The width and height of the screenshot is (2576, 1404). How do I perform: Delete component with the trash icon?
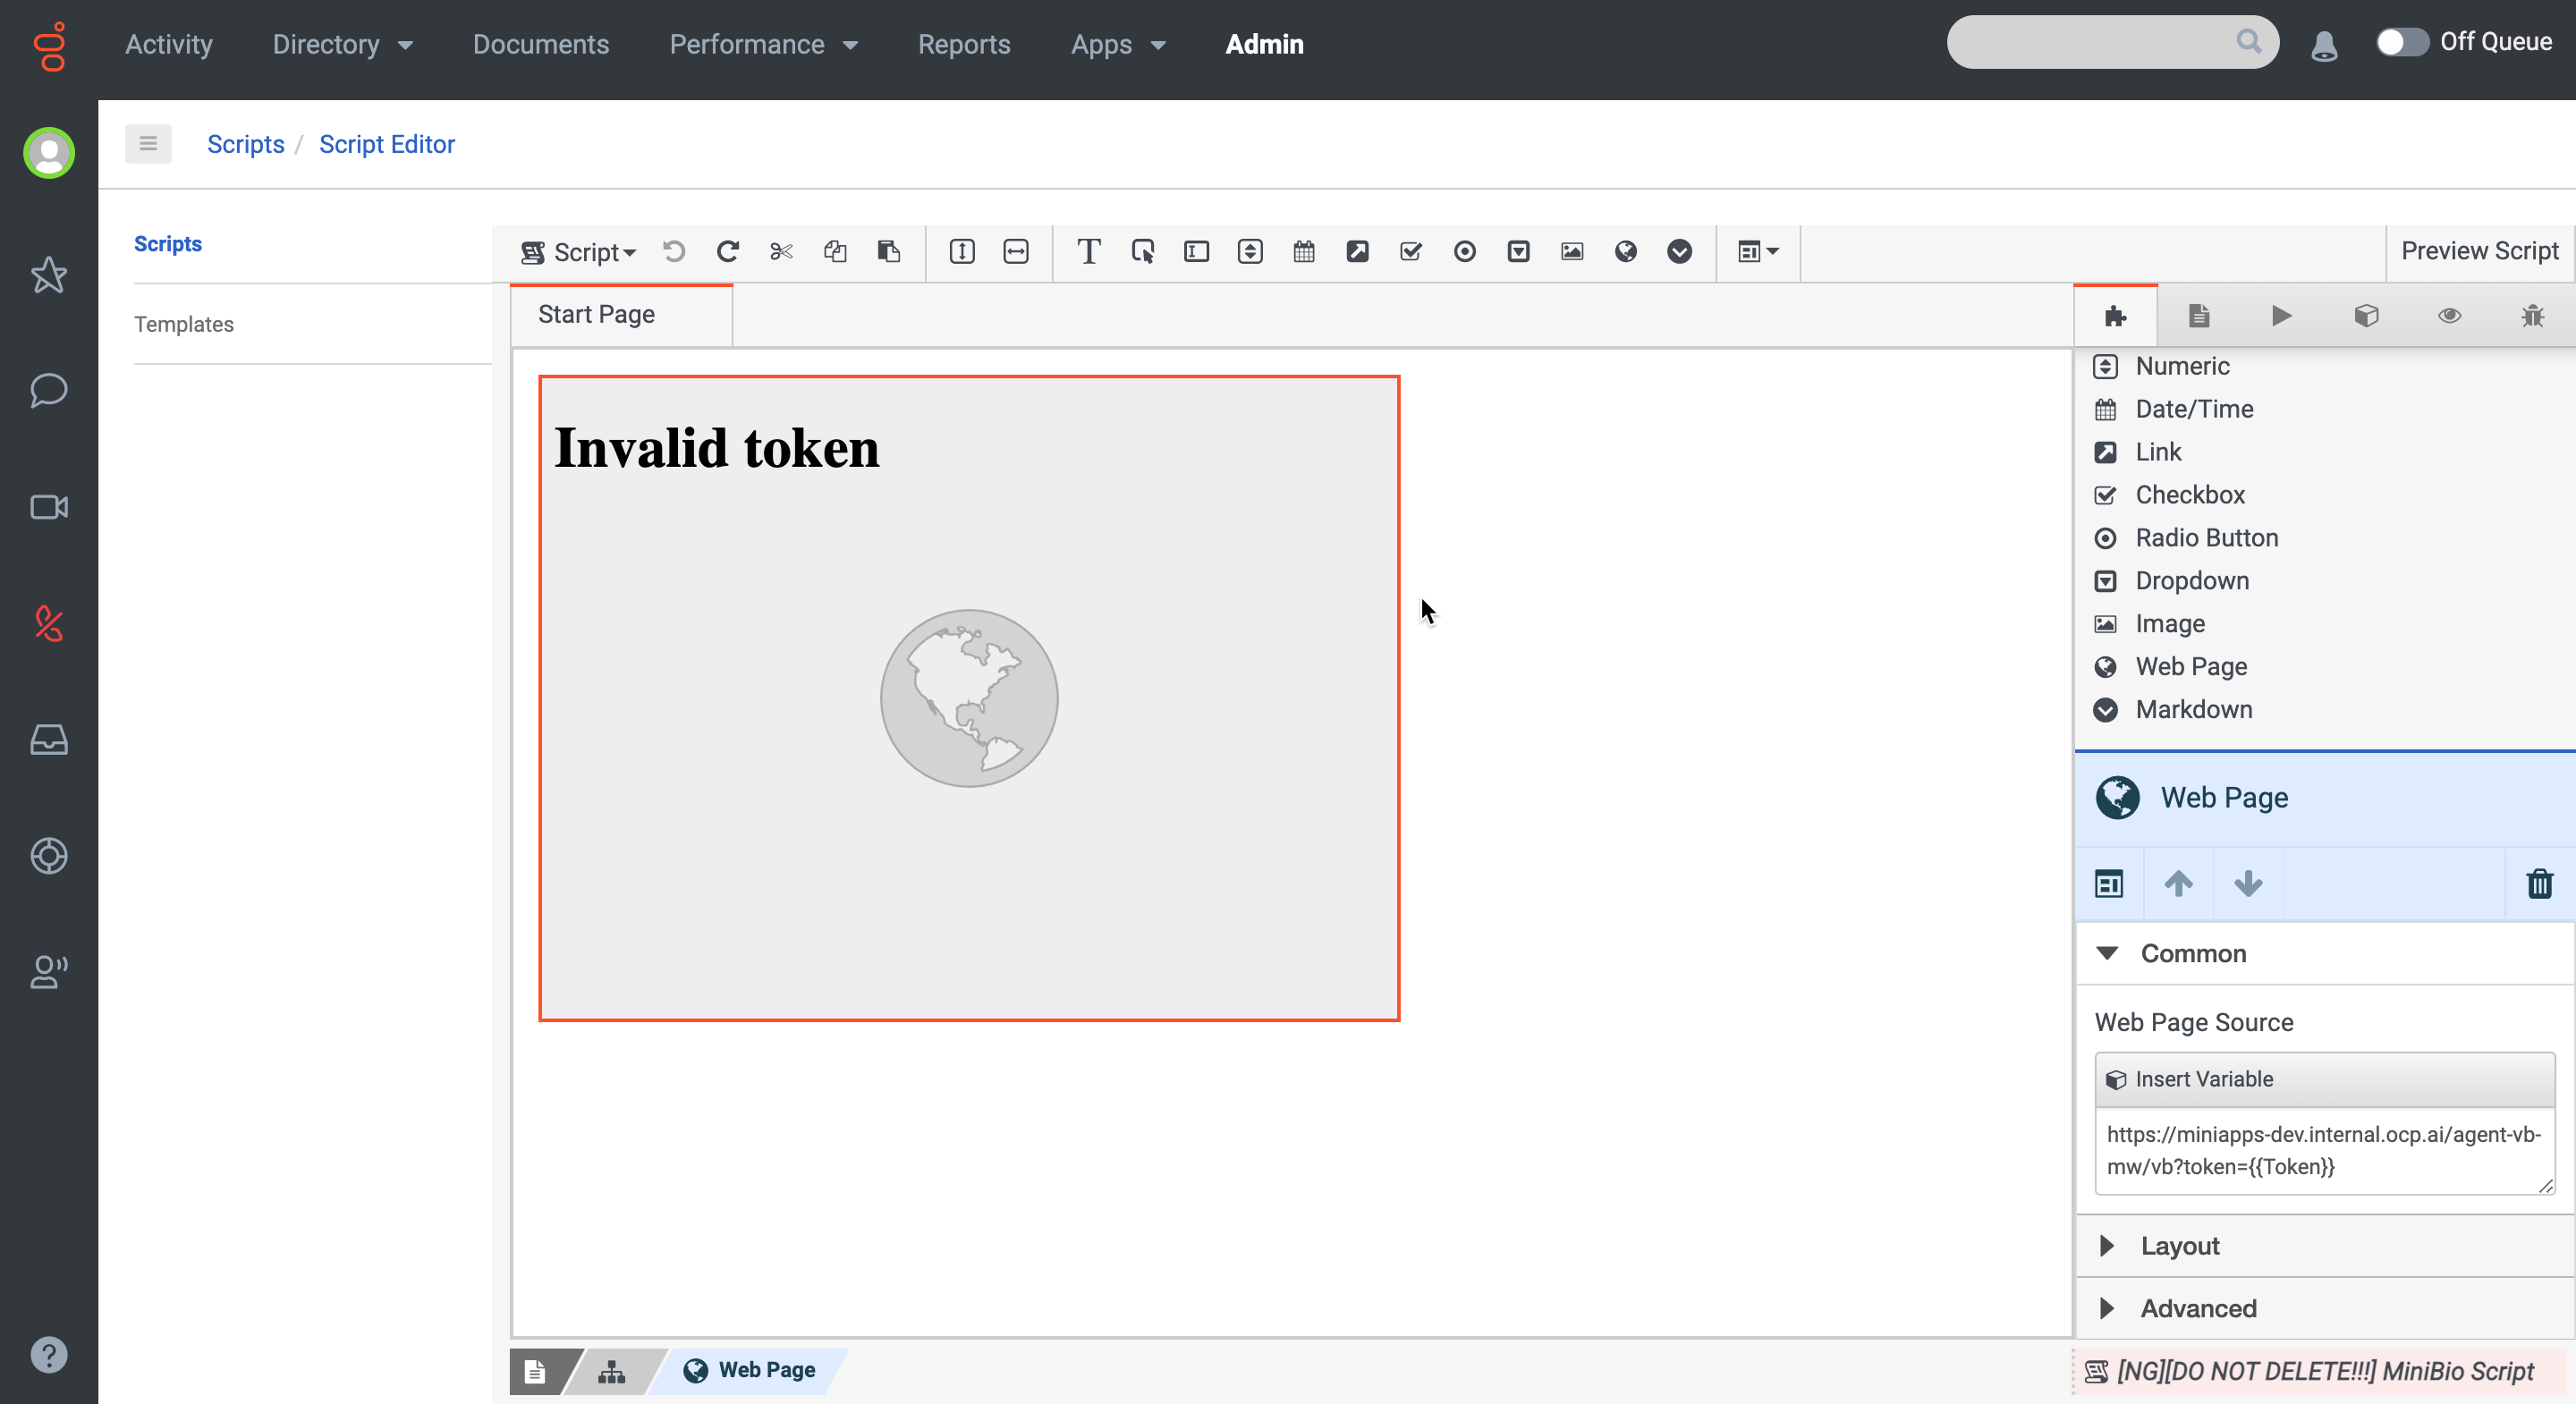click(2538, 883)
